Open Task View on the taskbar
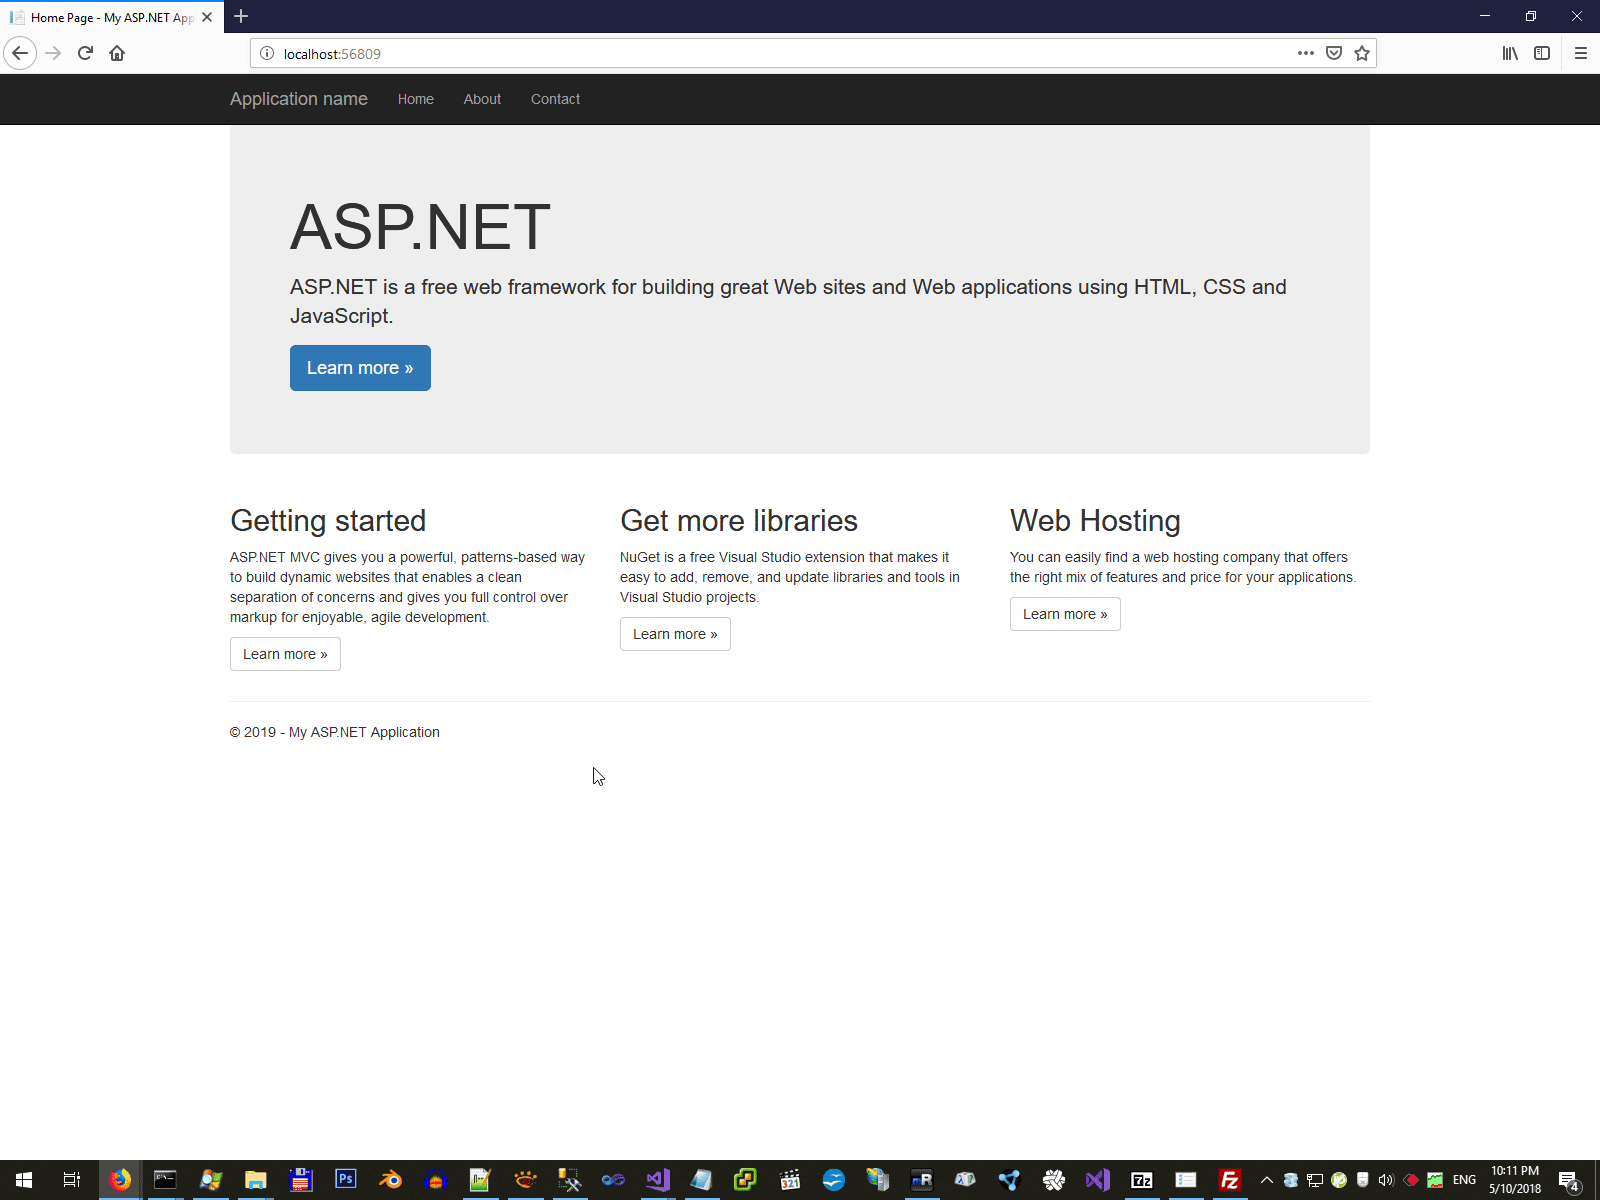Screen dimensions: 1600x1200 (72, 1180)
